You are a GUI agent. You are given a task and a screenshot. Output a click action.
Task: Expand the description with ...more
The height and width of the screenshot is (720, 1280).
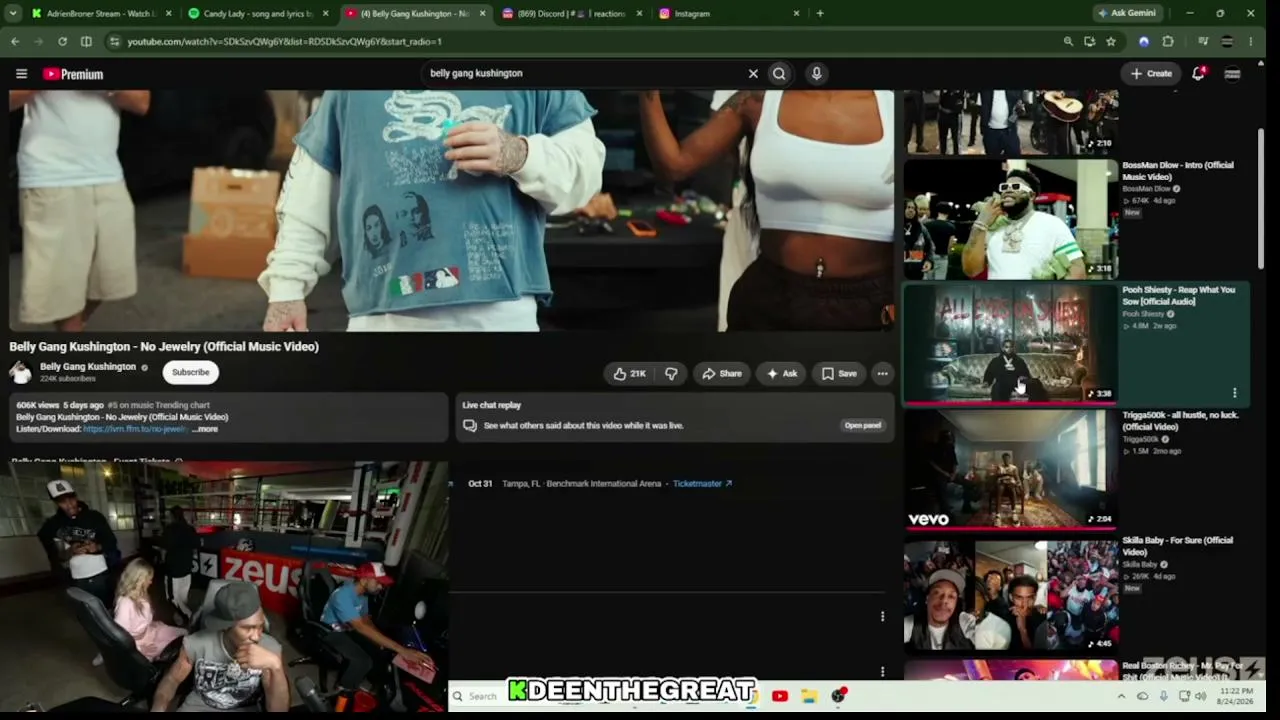(204, 429)
